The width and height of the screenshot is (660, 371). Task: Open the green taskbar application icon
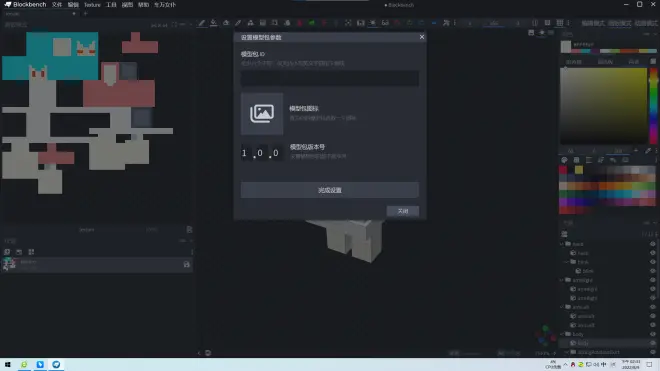coord(24,365)
